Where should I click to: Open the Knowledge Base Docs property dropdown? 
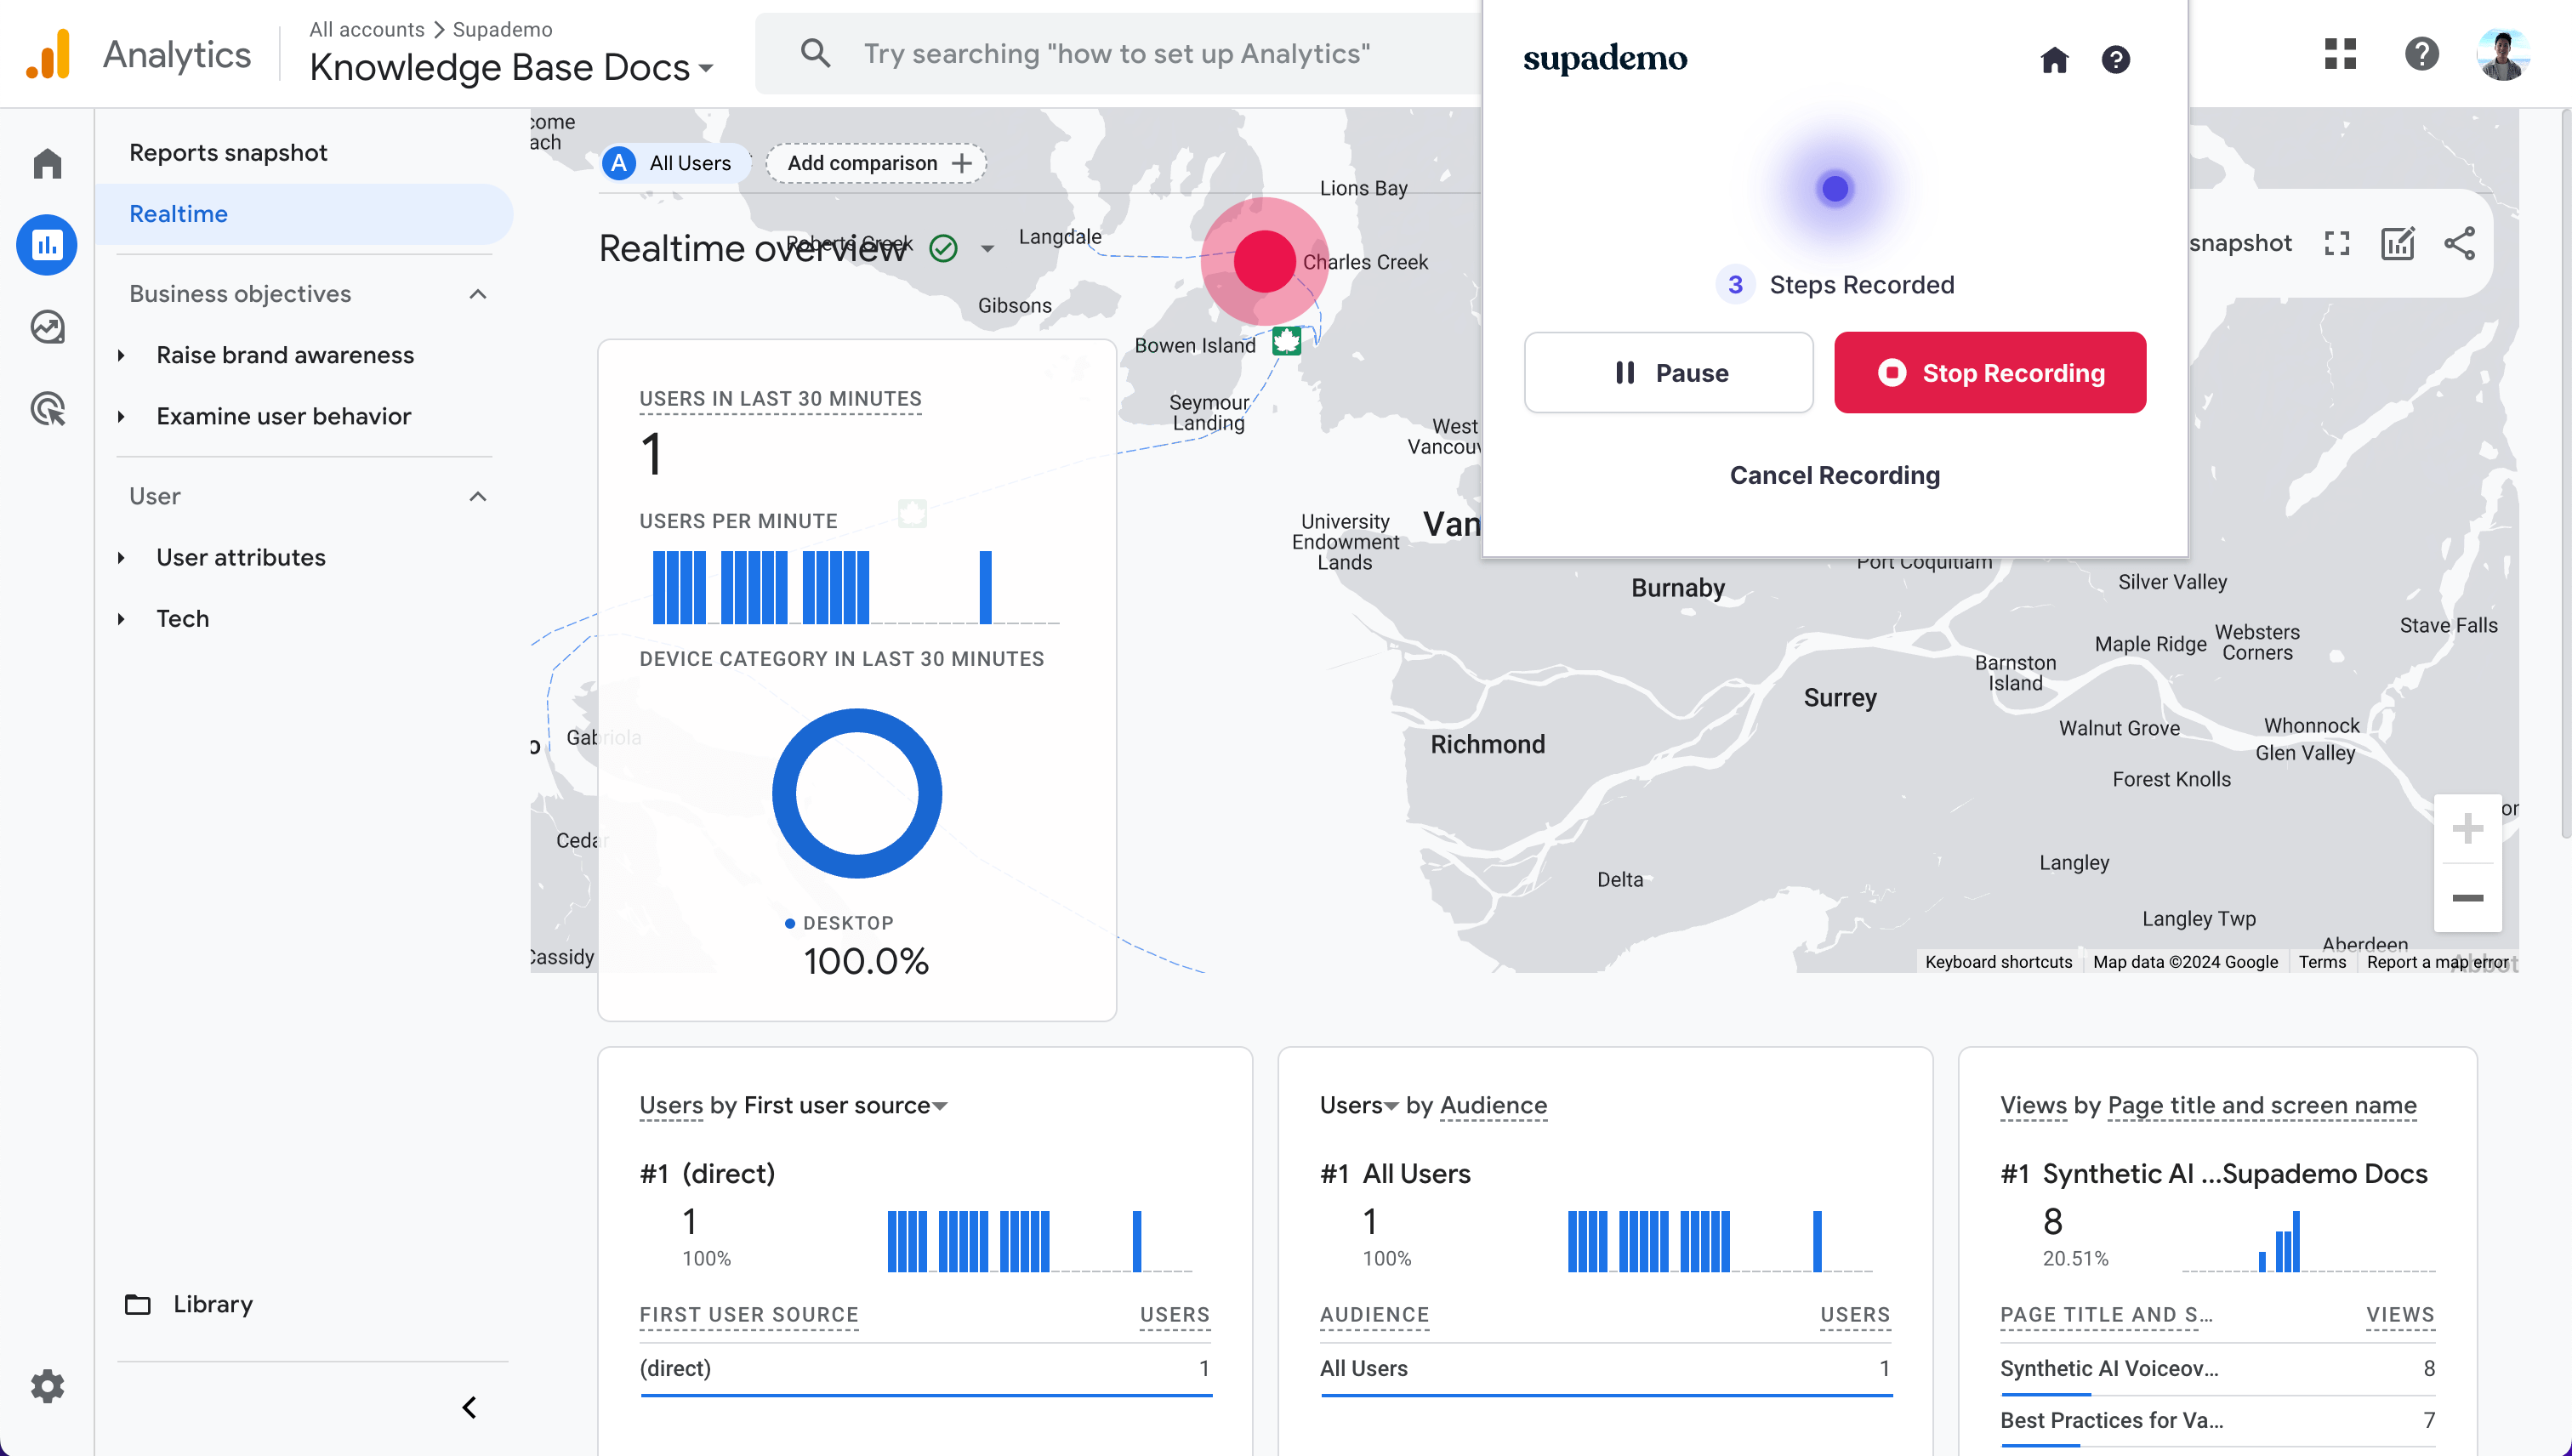(x=511, y=67)
